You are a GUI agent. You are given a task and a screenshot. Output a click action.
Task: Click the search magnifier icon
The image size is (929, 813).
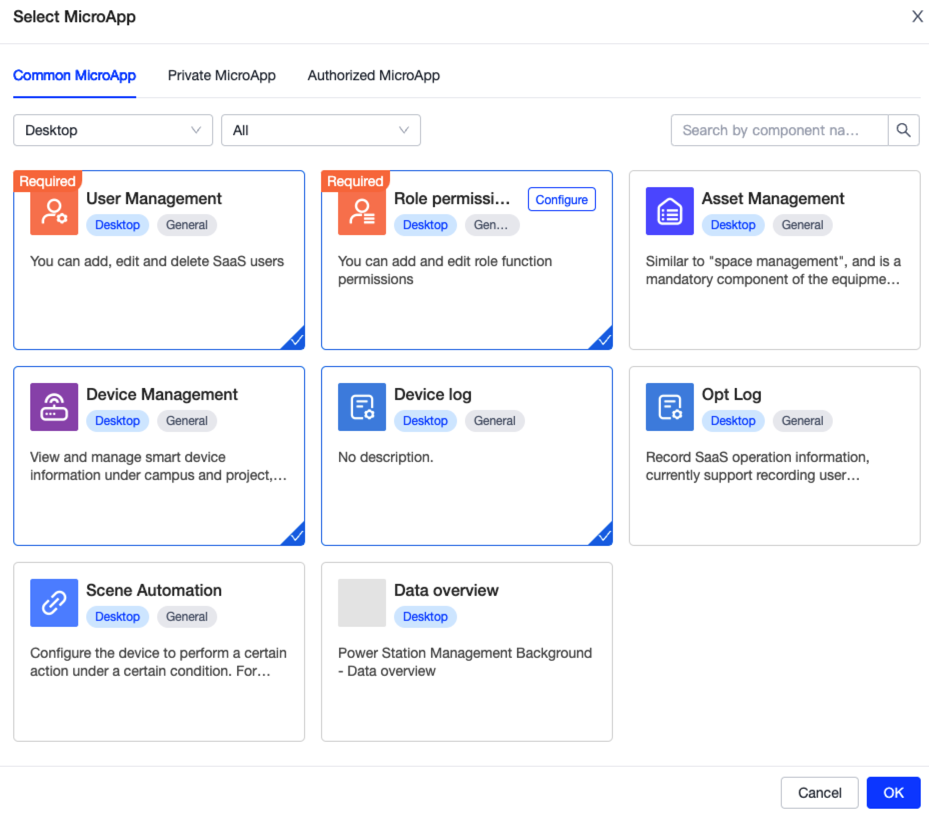pos(903,130)
